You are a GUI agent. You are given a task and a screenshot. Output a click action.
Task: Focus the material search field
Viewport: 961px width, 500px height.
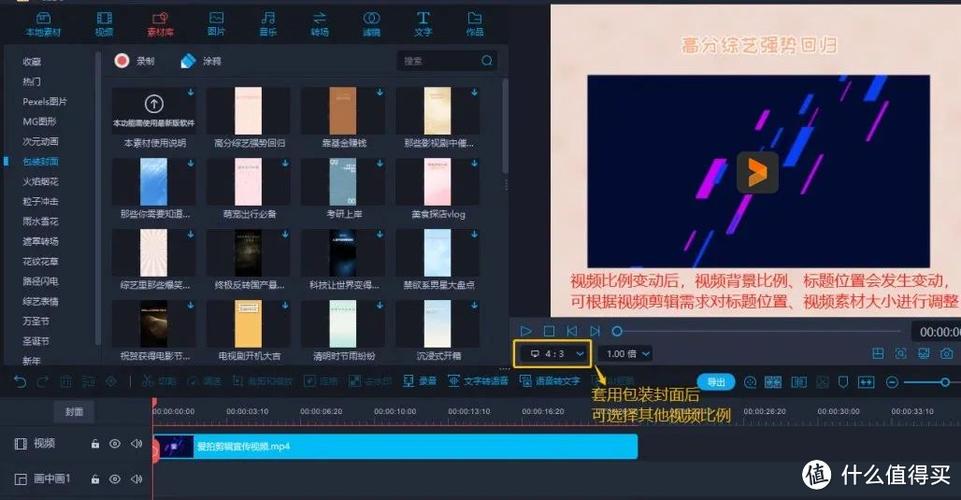click(x=446, y=61)
